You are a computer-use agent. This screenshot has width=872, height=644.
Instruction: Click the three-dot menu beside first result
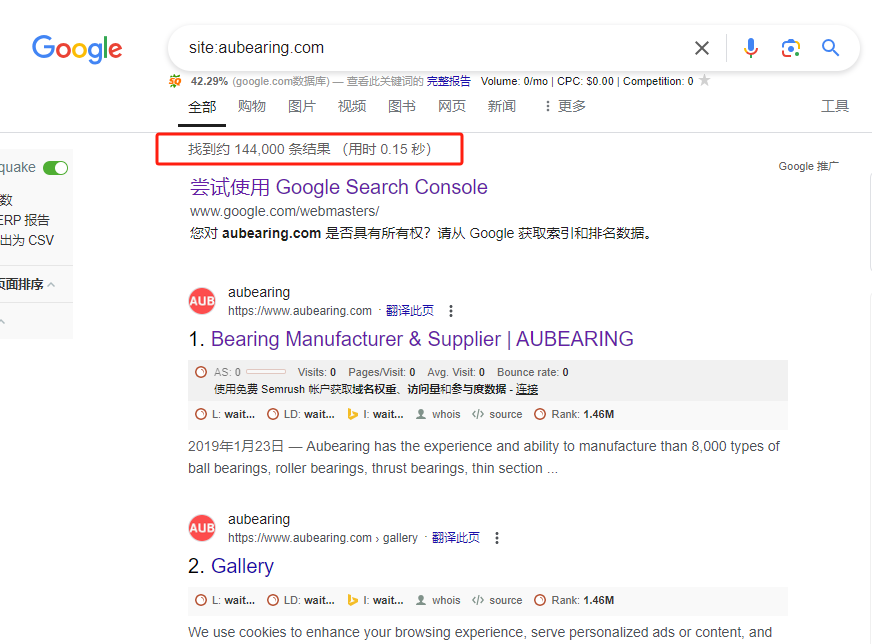452,310
